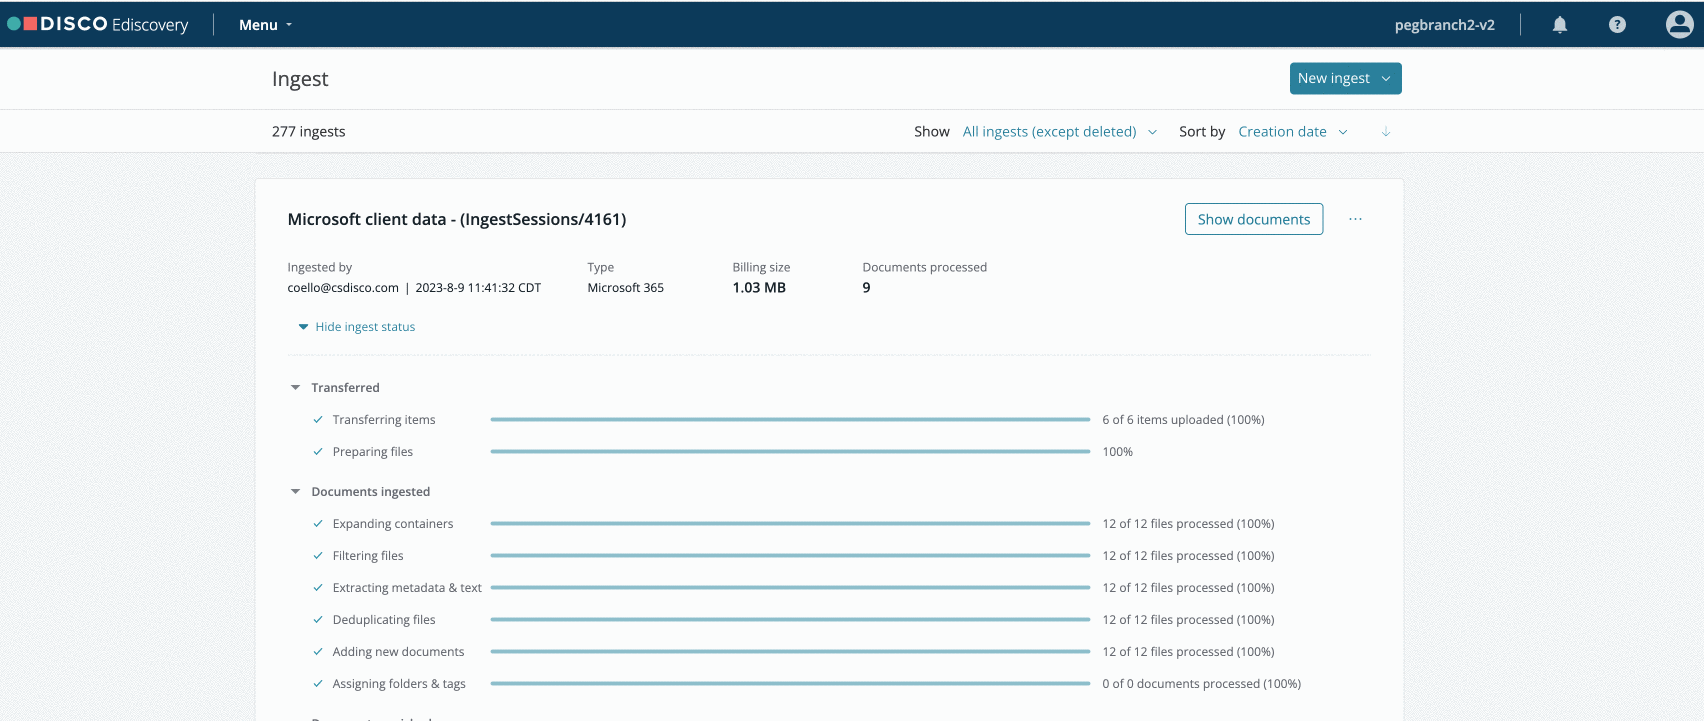Click the Deduplicating files checkmark
Screen dimensions: 1704x721
pyautogui.click(x=318, y=620)
